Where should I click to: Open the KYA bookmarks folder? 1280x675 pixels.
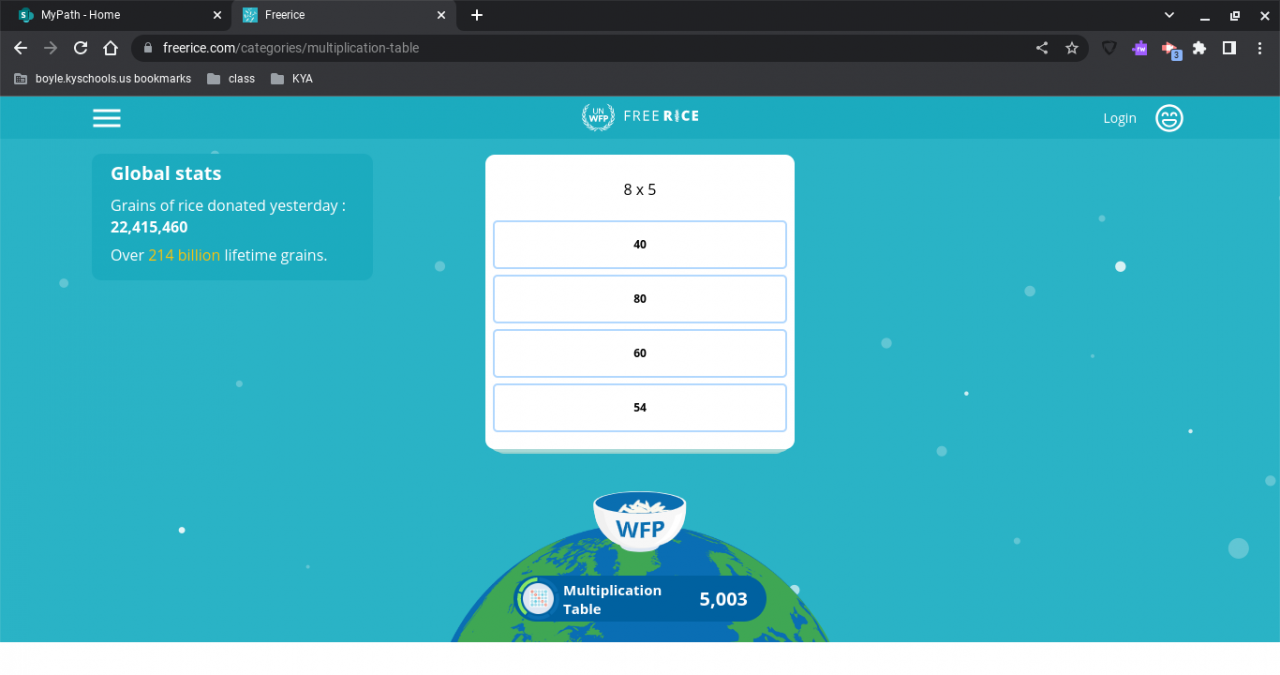(292, 78)
